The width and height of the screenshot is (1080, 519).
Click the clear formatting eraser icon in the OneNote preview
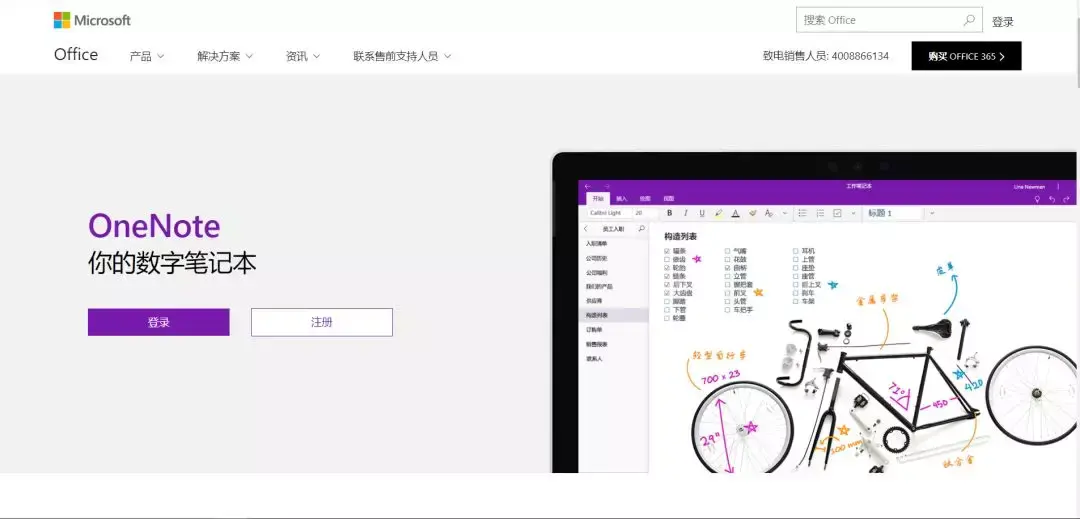point(752,213)
